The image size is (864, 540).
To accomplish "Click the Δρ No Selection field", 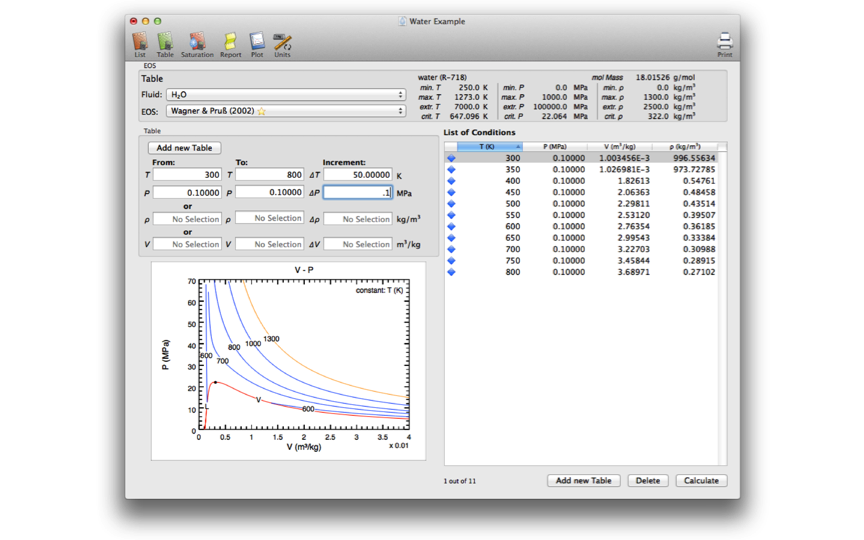I will click(x=358, y=219).
